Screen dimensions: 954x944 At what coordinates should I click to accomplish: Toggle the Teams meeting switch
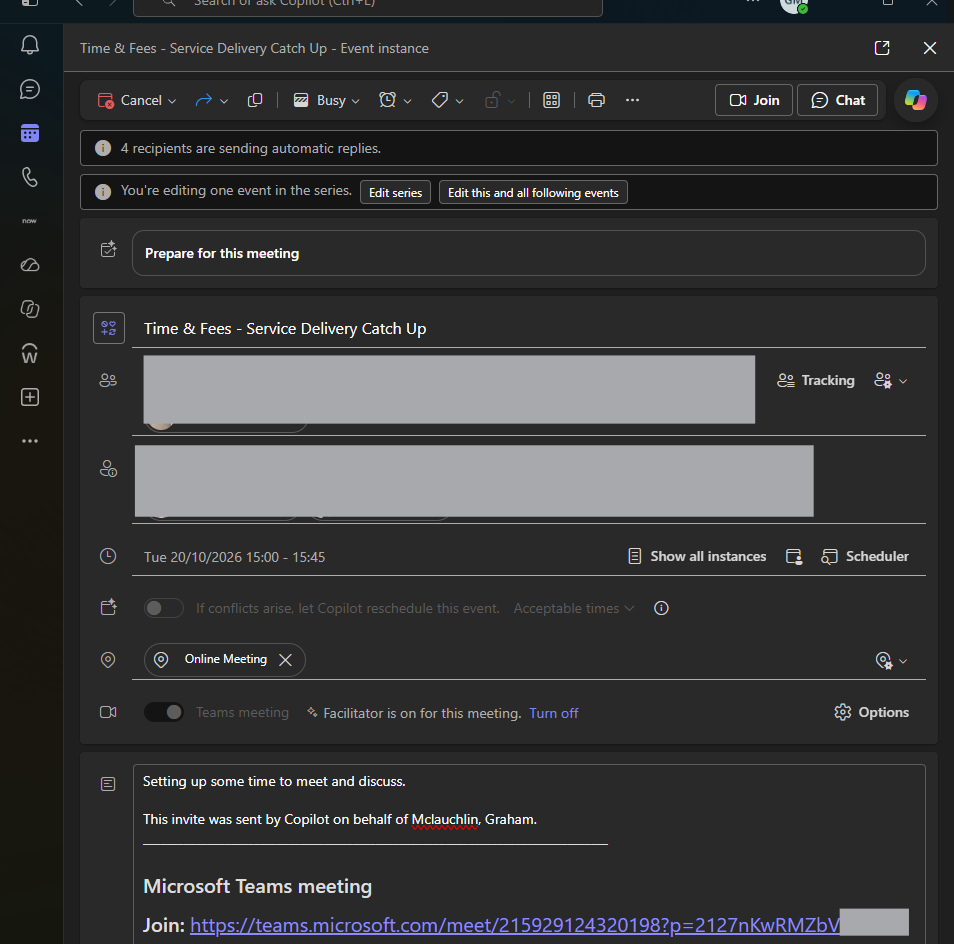pos(164,712)
